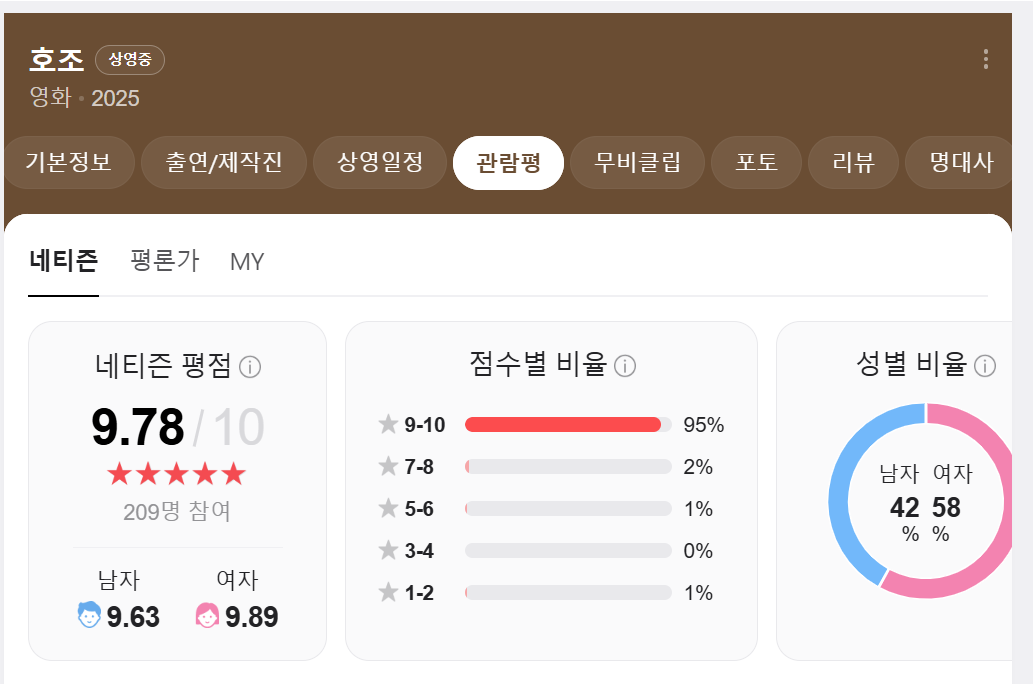
Task: Open the 출연/제작진 tab
Action: [x=223, y=161]
